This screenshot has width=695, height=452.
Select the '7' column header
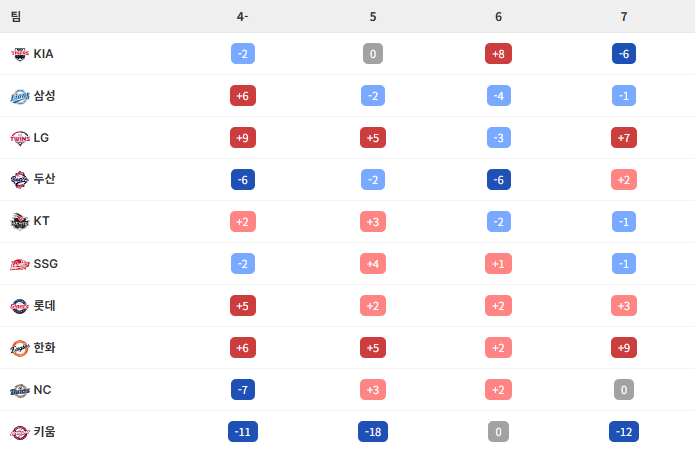(x=624, y=17)
